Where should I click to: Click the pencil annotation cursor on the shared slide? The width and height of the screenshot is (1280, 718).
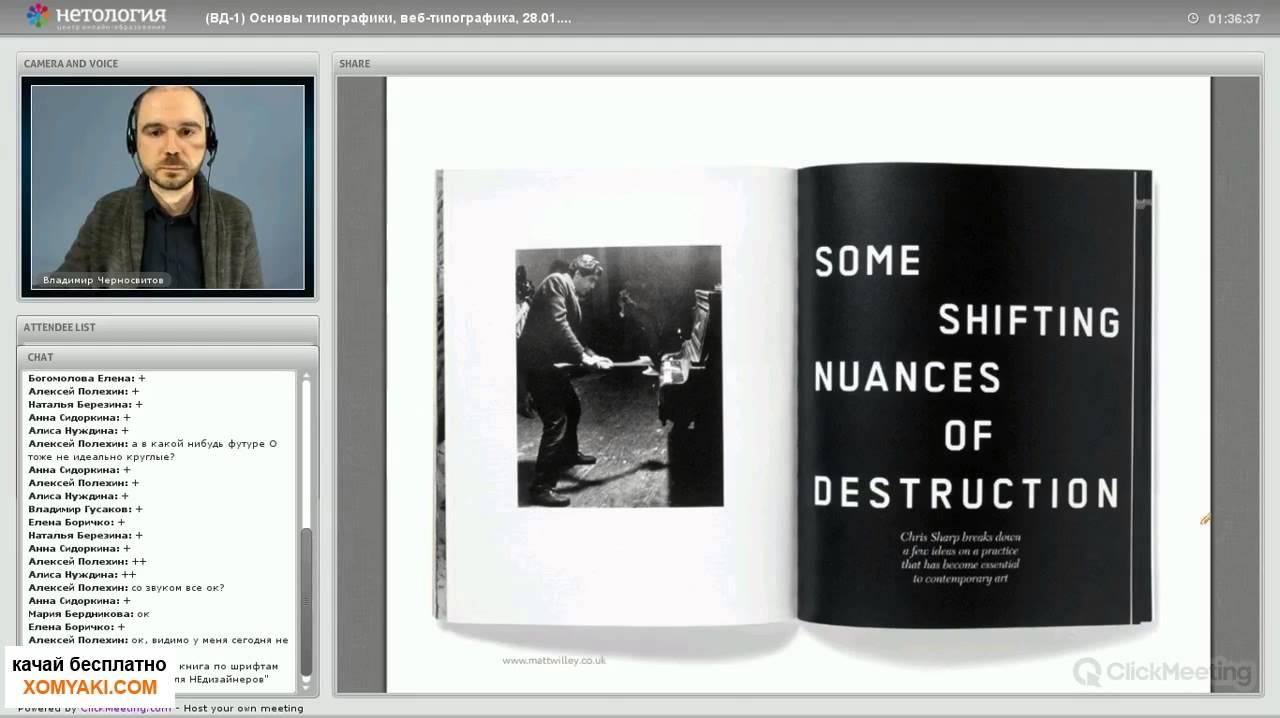[1206, 519]
